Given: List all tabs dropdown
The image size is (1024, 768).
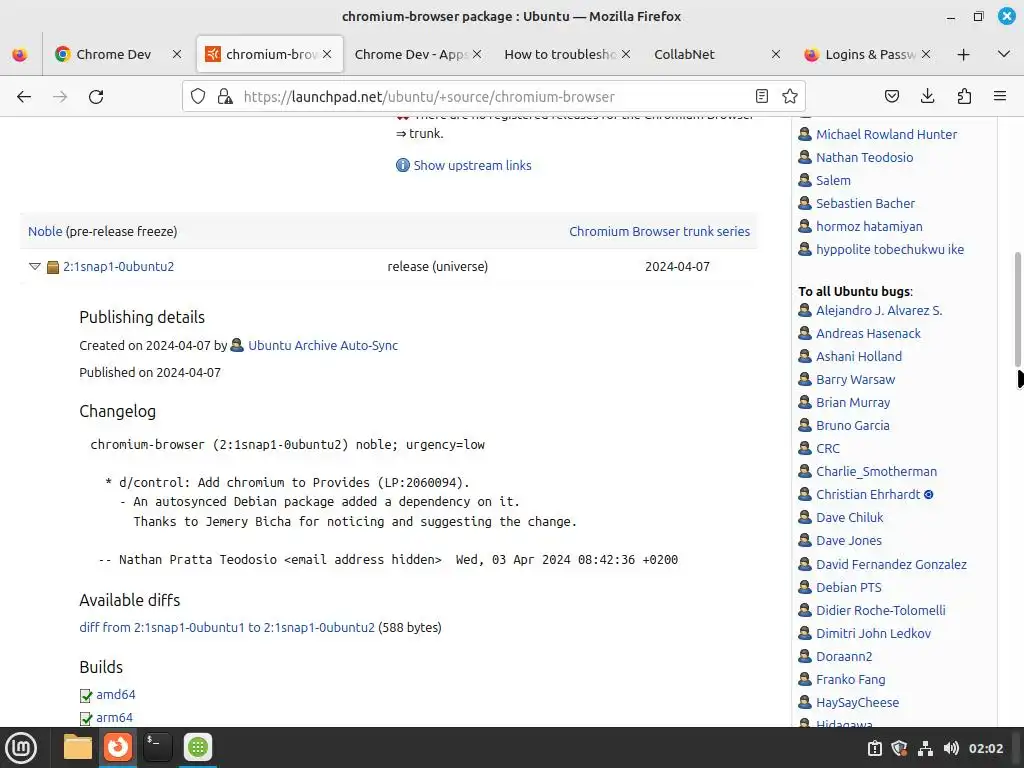Looking at the screenshot, I should [1004, 54].
